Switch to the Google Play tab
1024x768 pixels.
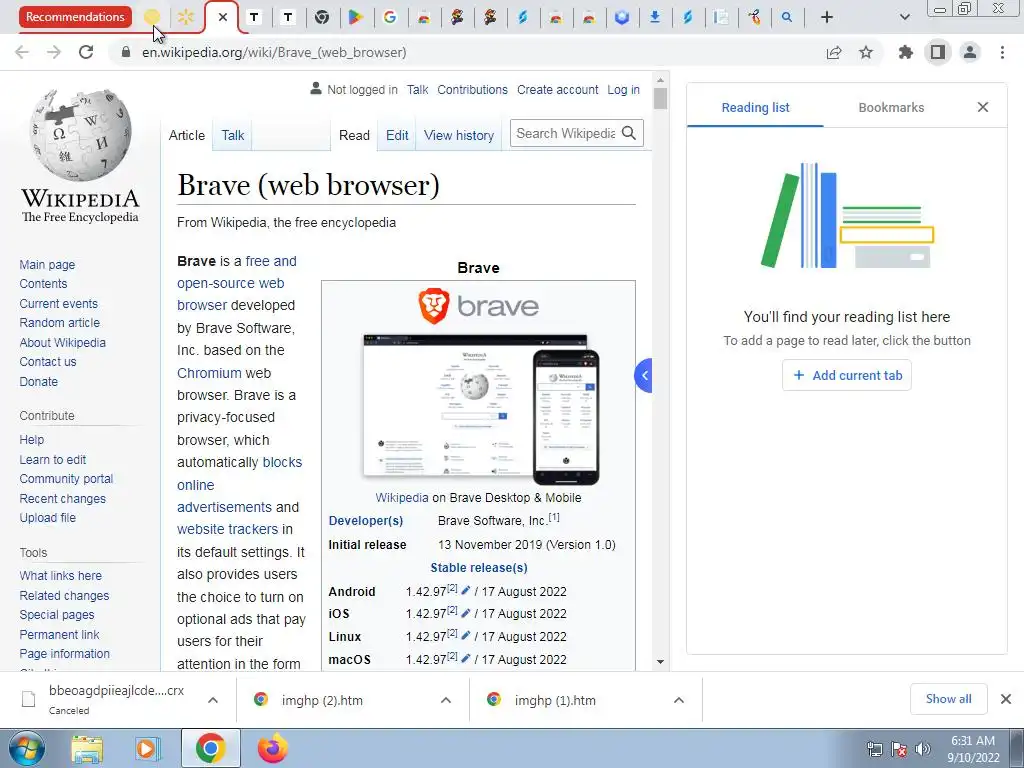pos(355,17)
